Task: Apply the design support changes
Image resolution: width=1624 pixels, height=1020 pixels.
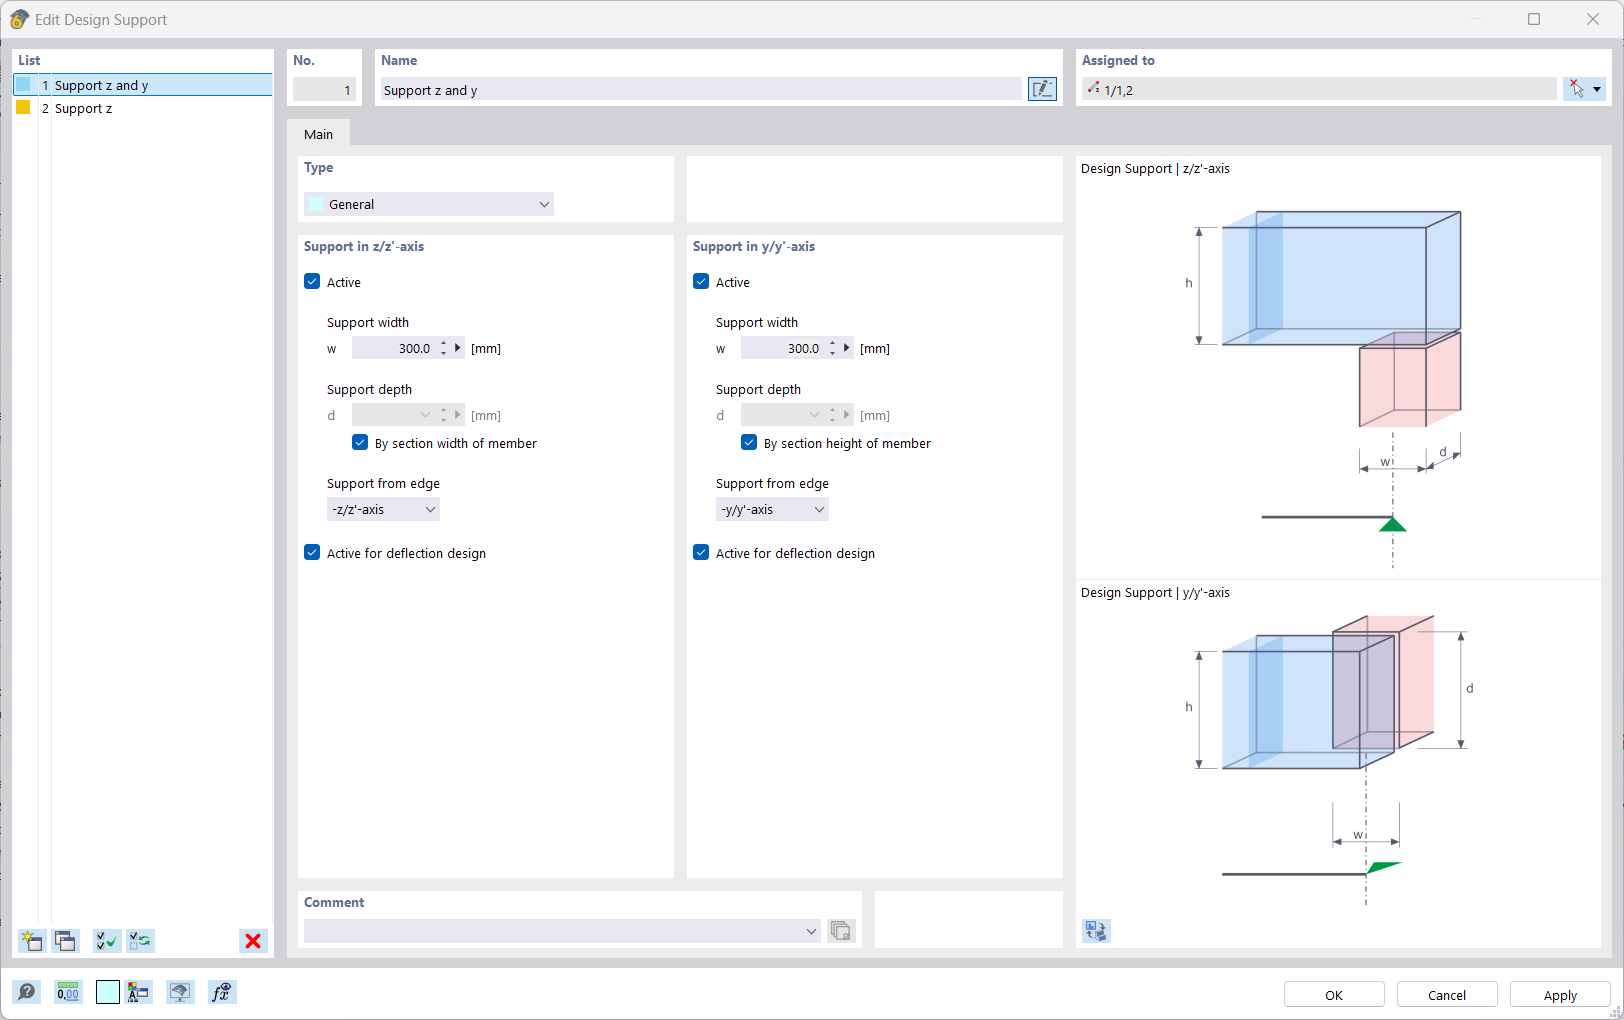Action: click(1559, 994)
